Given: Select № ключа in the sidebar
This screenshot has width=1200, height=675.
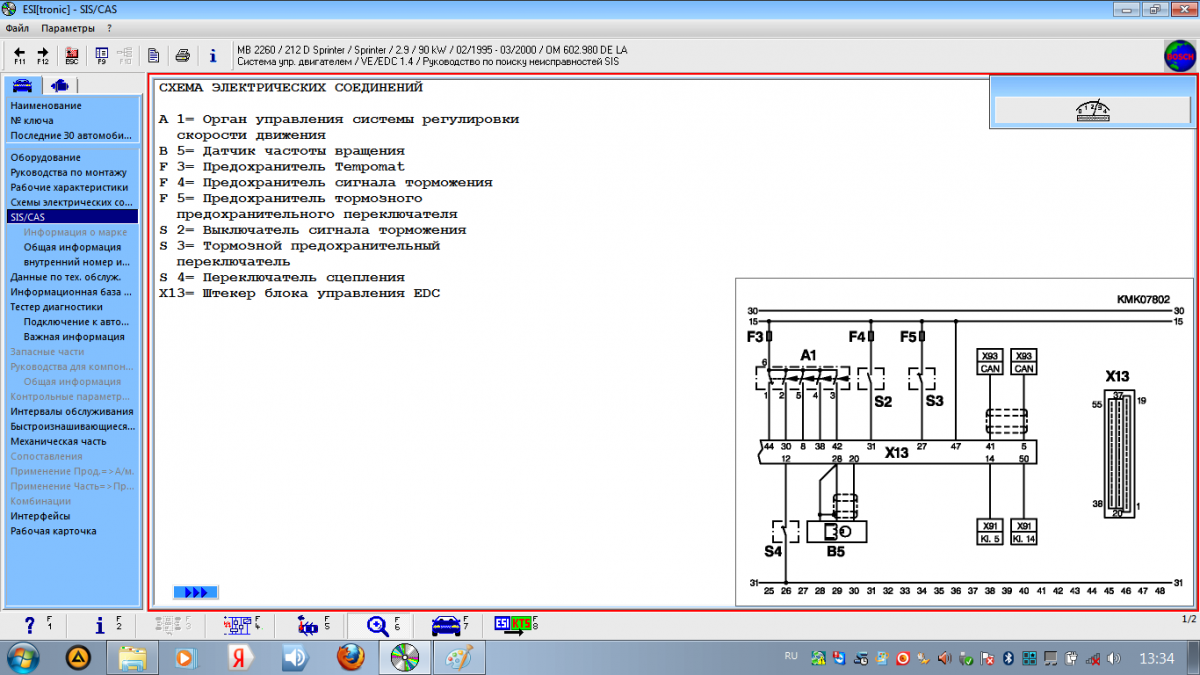Looking at the screenshot, I should click(x=32, y=120).
